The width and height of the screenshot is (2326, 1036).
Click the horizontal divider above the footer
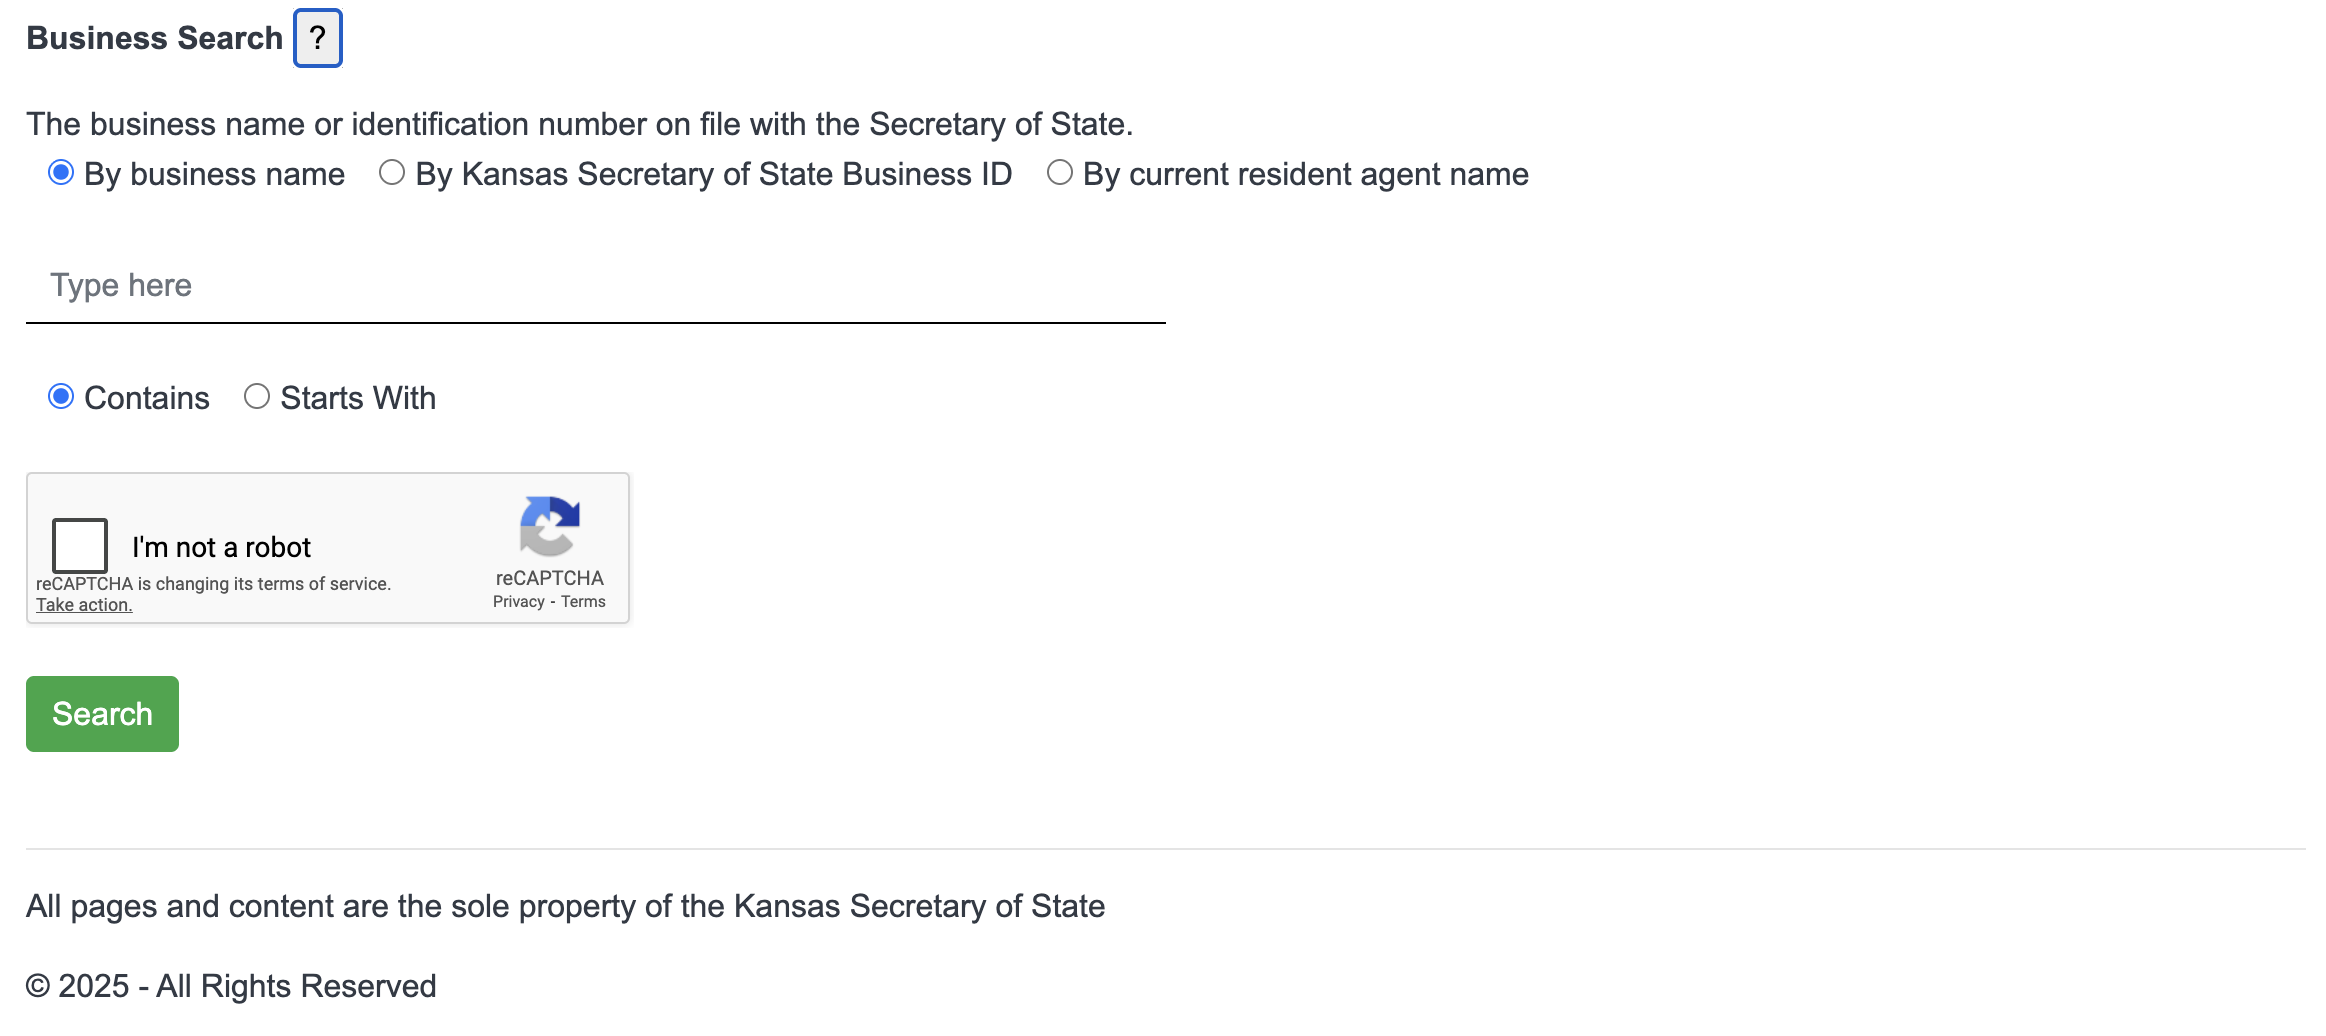[x=1165, y=849]
